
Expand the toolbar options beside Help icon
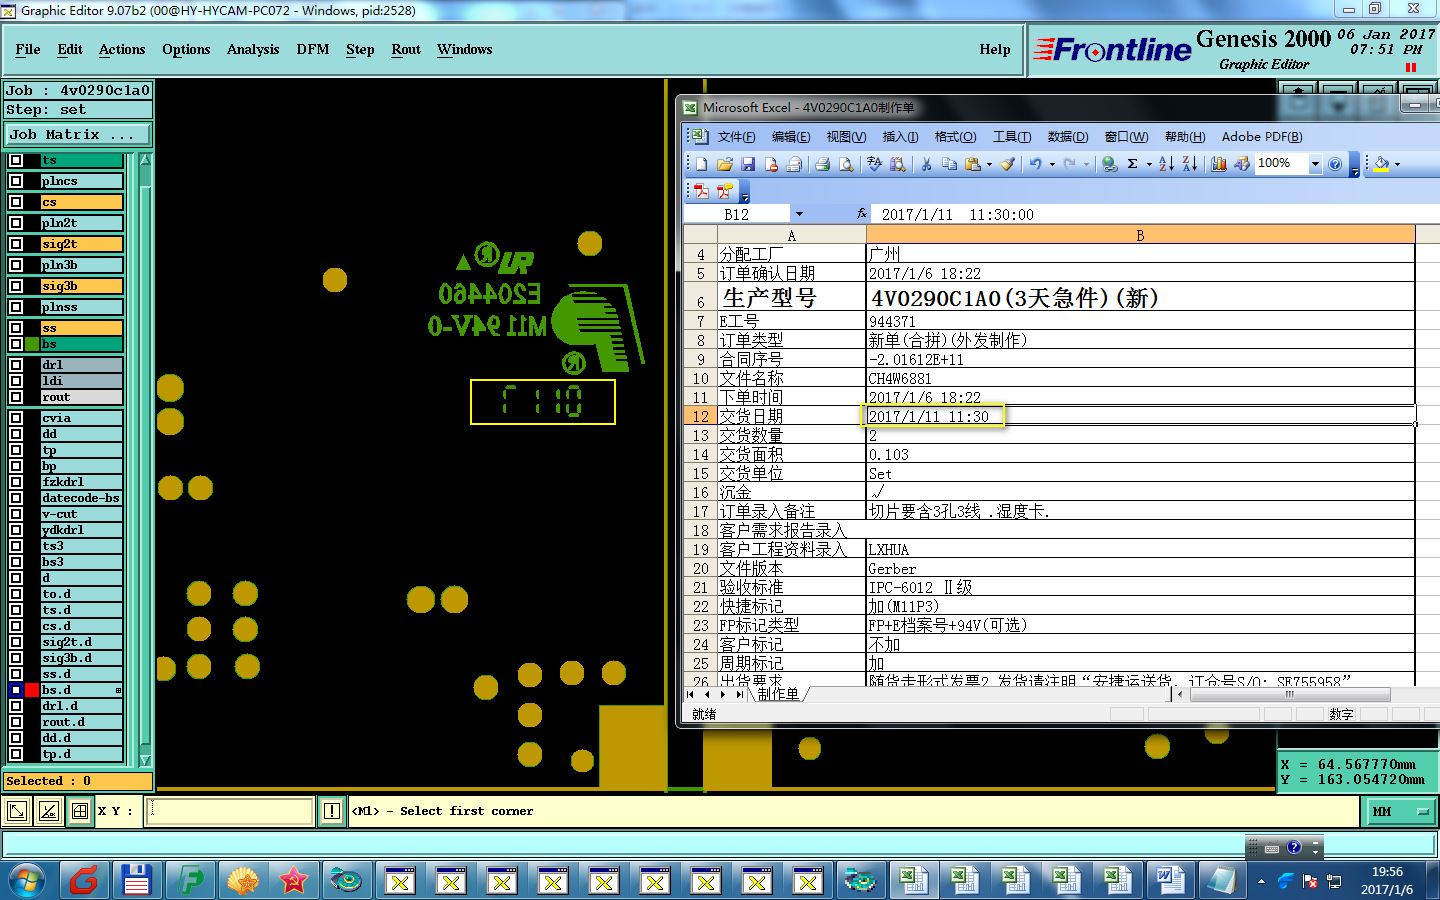pyautogui.click(x=1355, y=165)
